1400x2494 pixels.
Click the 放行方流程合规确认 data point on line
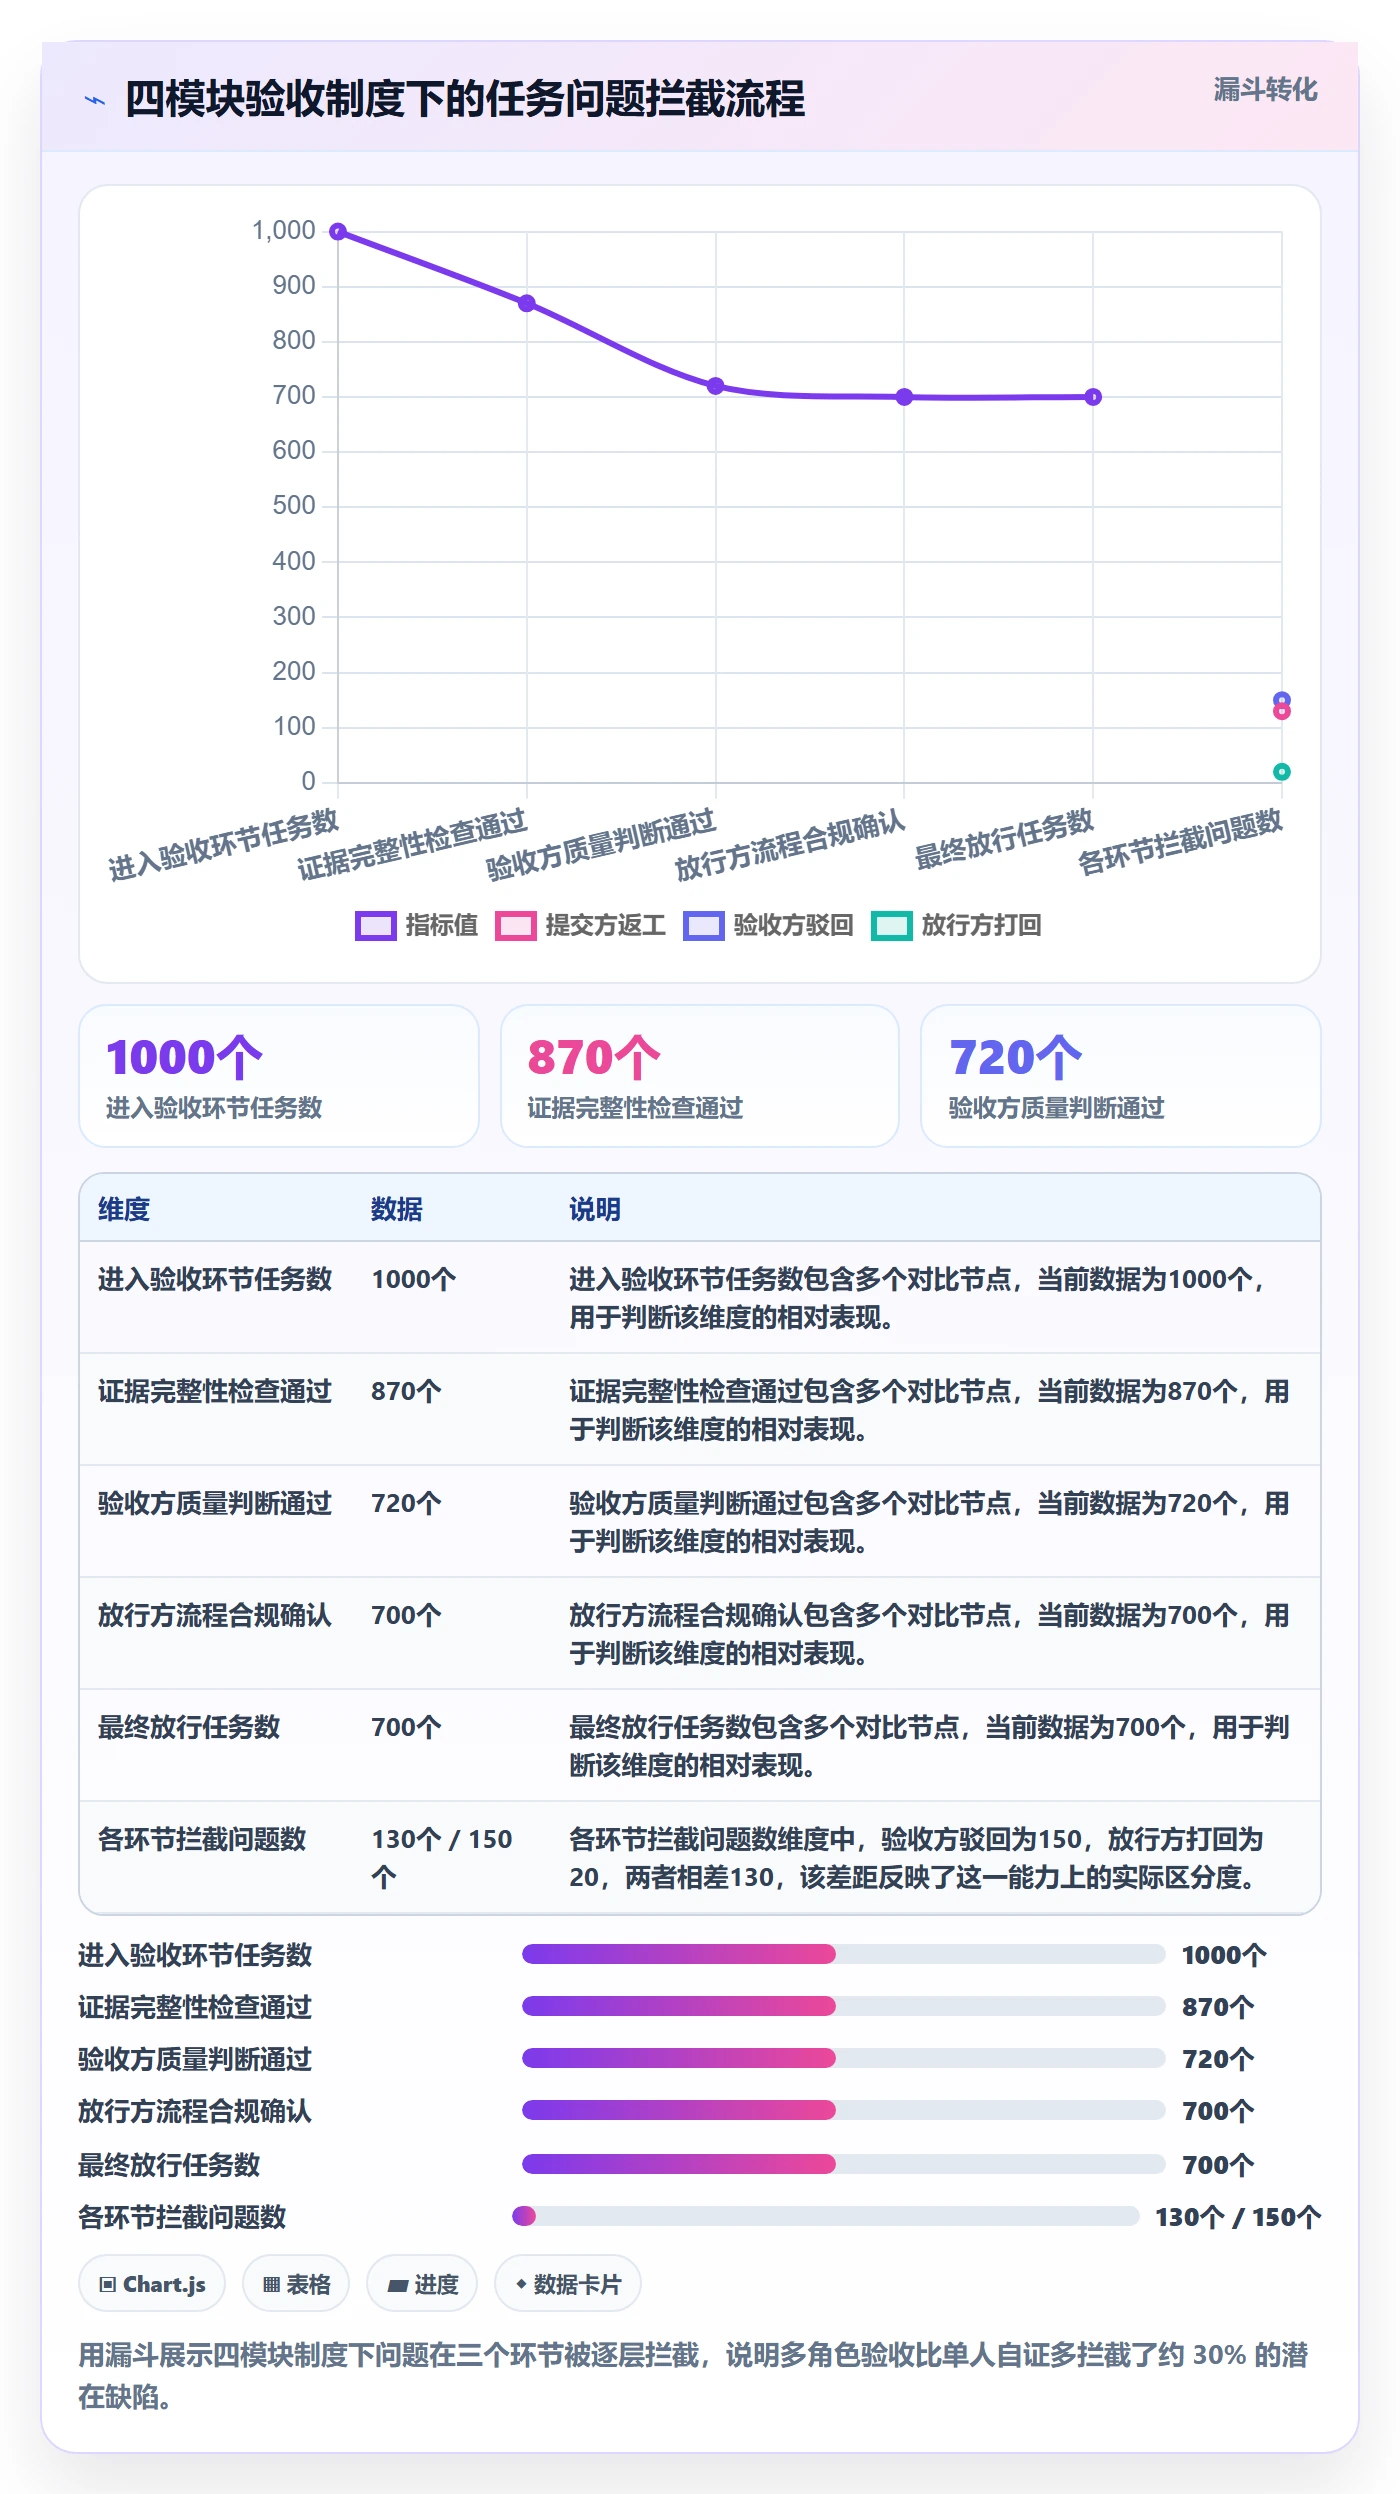click(904, 397)
